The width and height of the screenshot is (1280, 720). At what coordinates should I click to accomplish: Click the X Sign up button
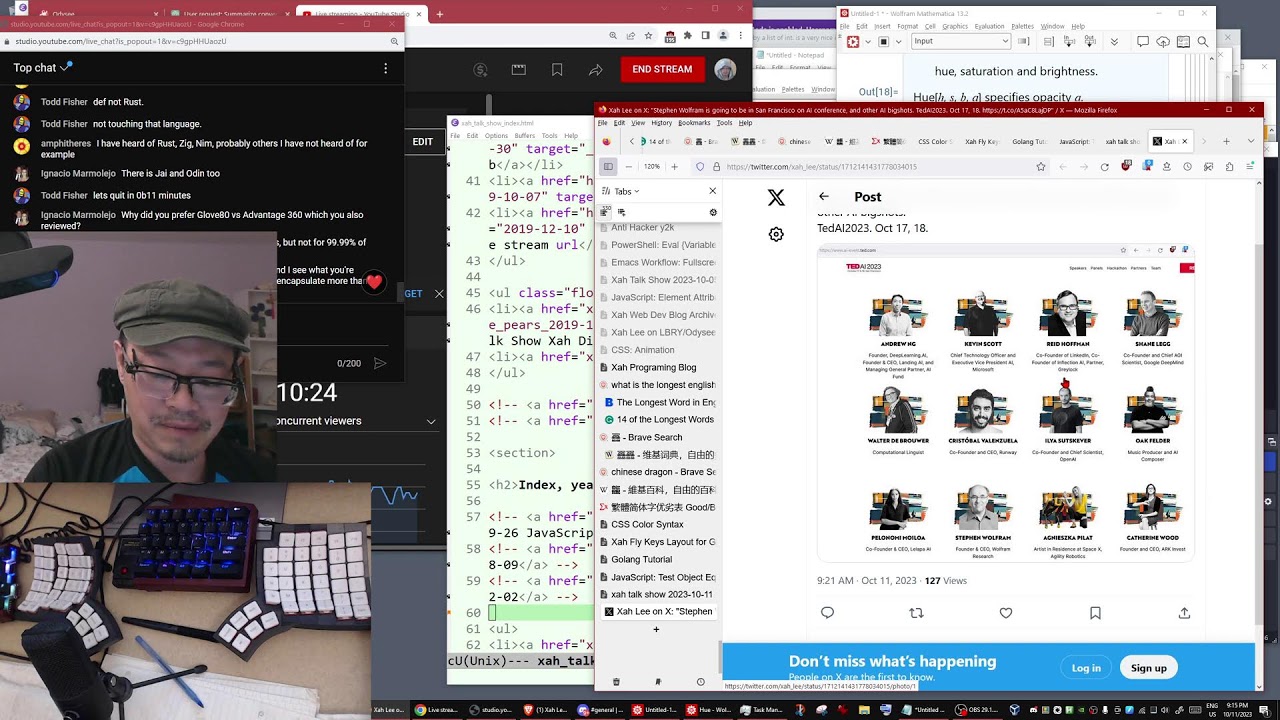[1148, 668]
